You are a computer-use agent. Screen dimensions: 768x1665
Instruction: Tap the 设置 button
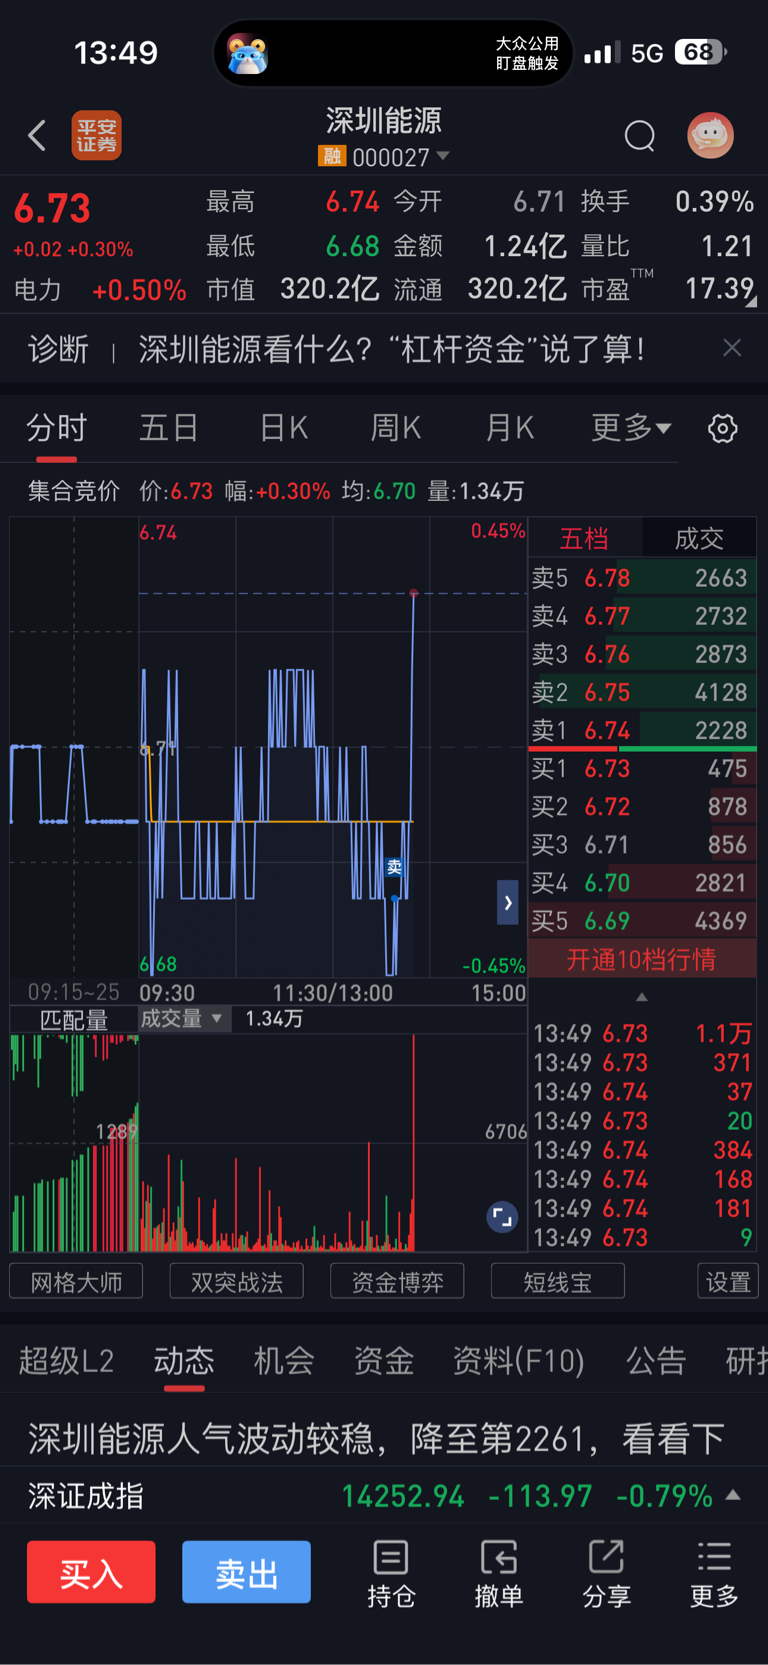(728, 1282)
